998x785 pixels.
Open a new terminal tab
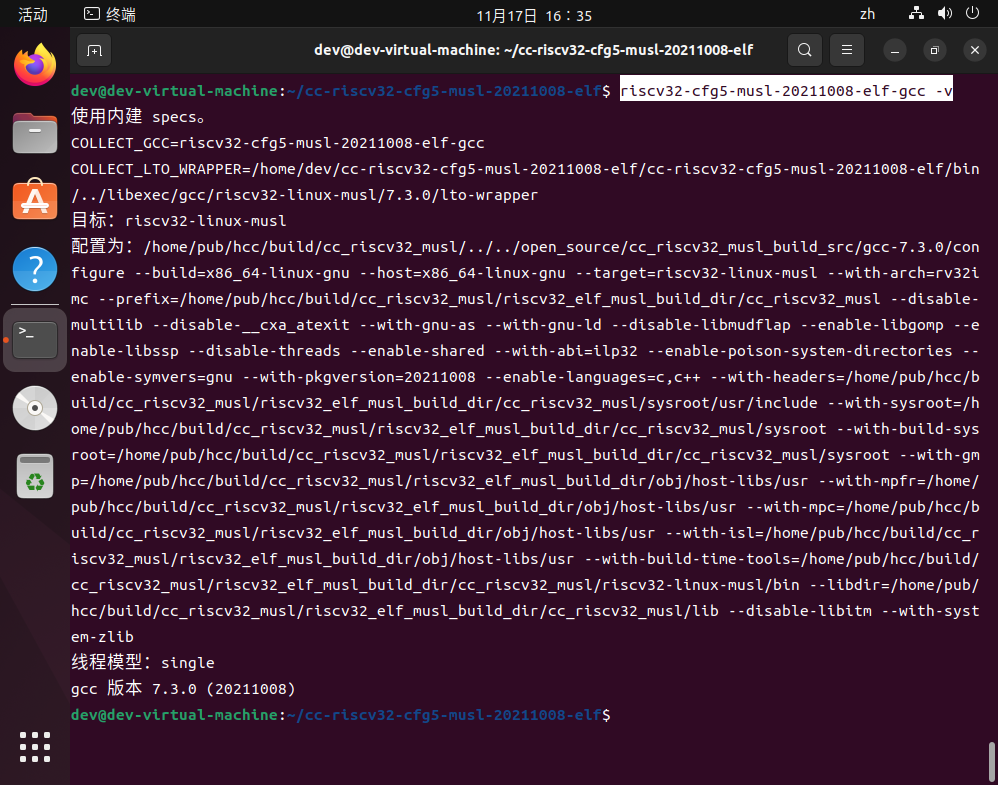tap(93, 50)
